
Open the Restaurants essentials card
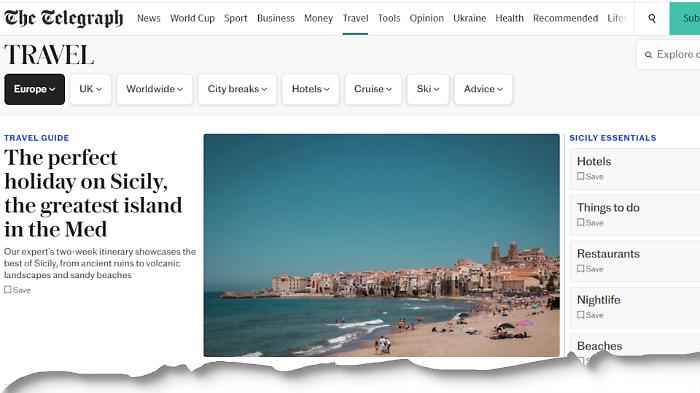click(x=635, y=261)
